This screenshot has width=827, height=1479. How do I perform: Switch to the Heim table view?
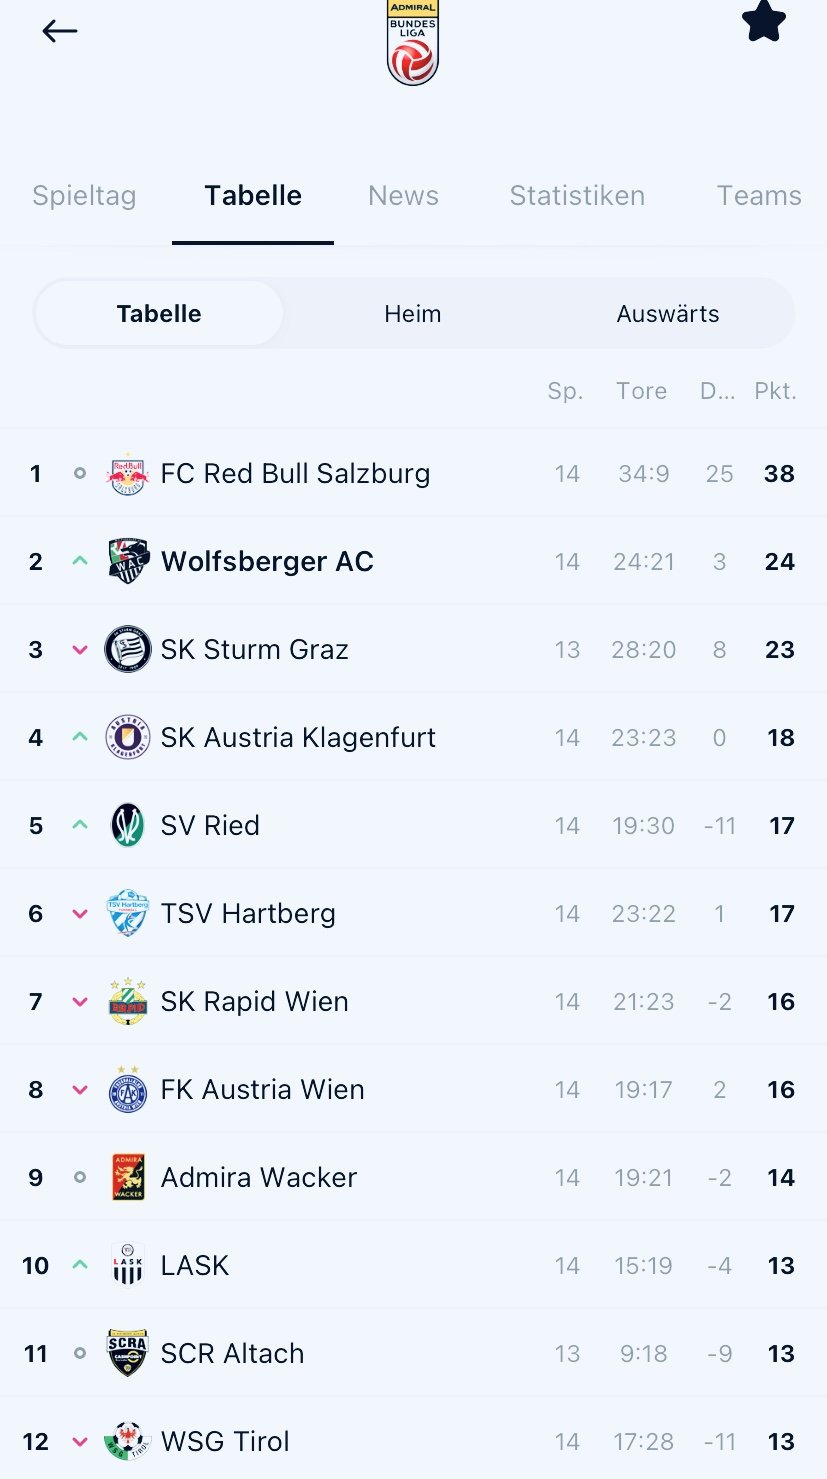413,314
